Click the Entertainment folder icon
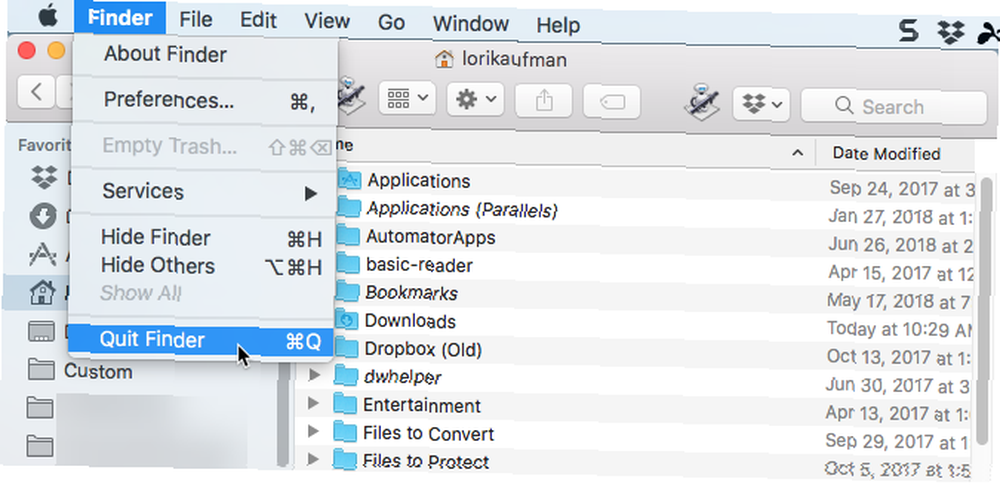The height and width of the screenshot is (485, 1000). tap(344, 405)
